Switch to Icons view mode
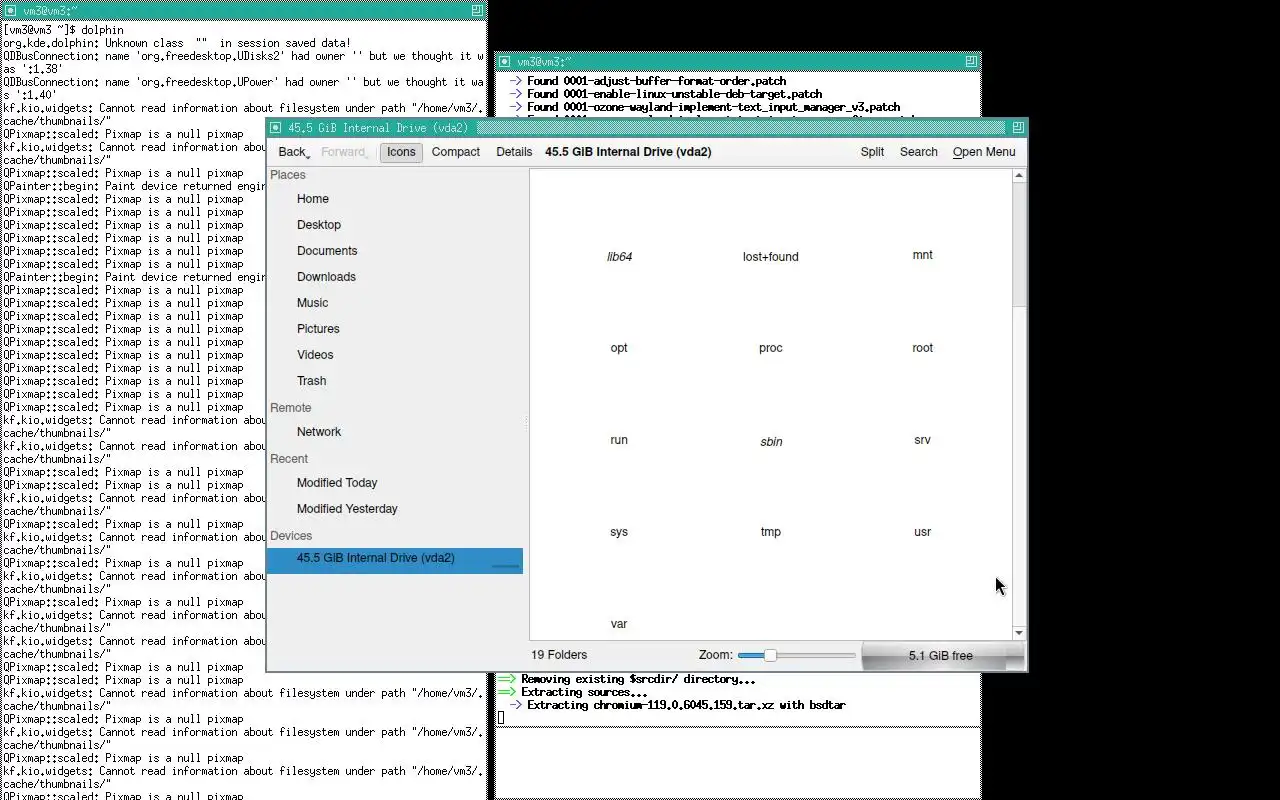 click(x=401, y=152)
